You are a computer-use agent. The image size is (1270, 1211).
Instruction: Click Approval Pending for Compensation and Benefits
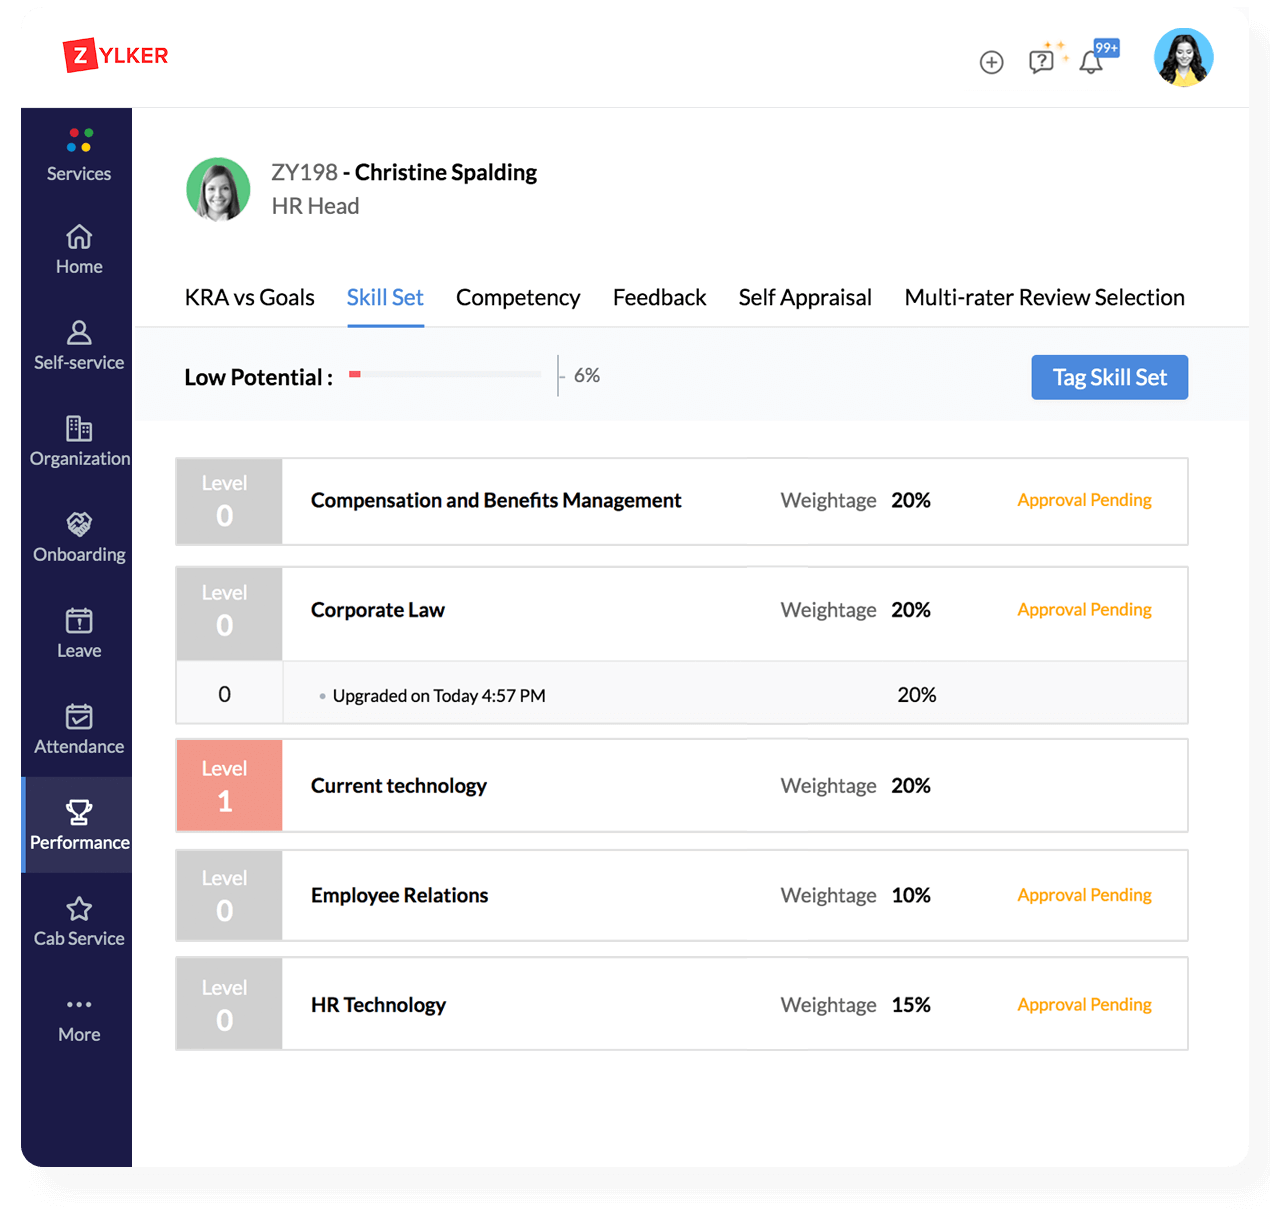(x=1084, y=500)
